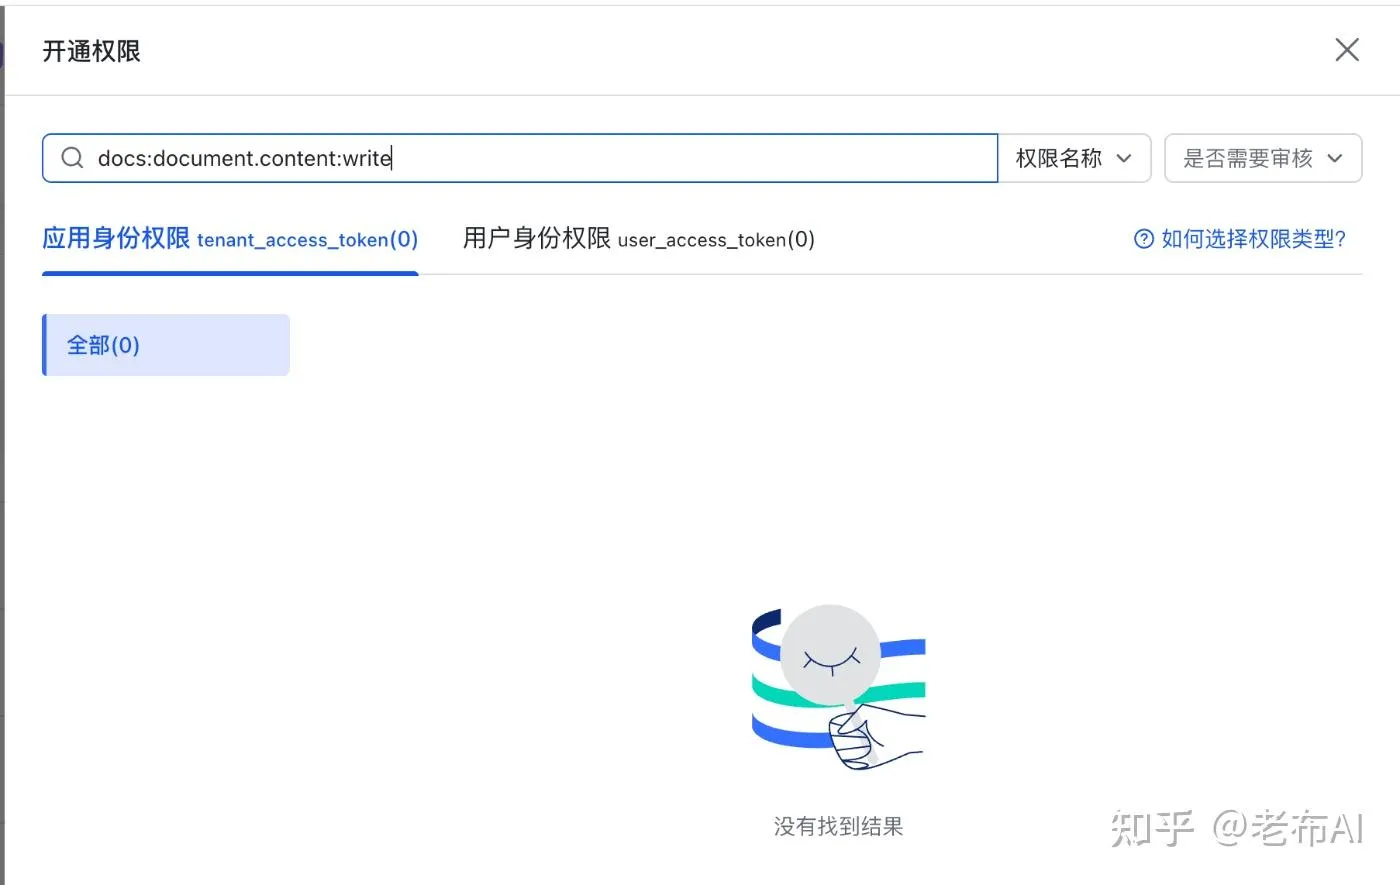Open the 权限名称 search type dropdown
The height and width of the screenshot is (885, 1400).
click(1074, 158)
